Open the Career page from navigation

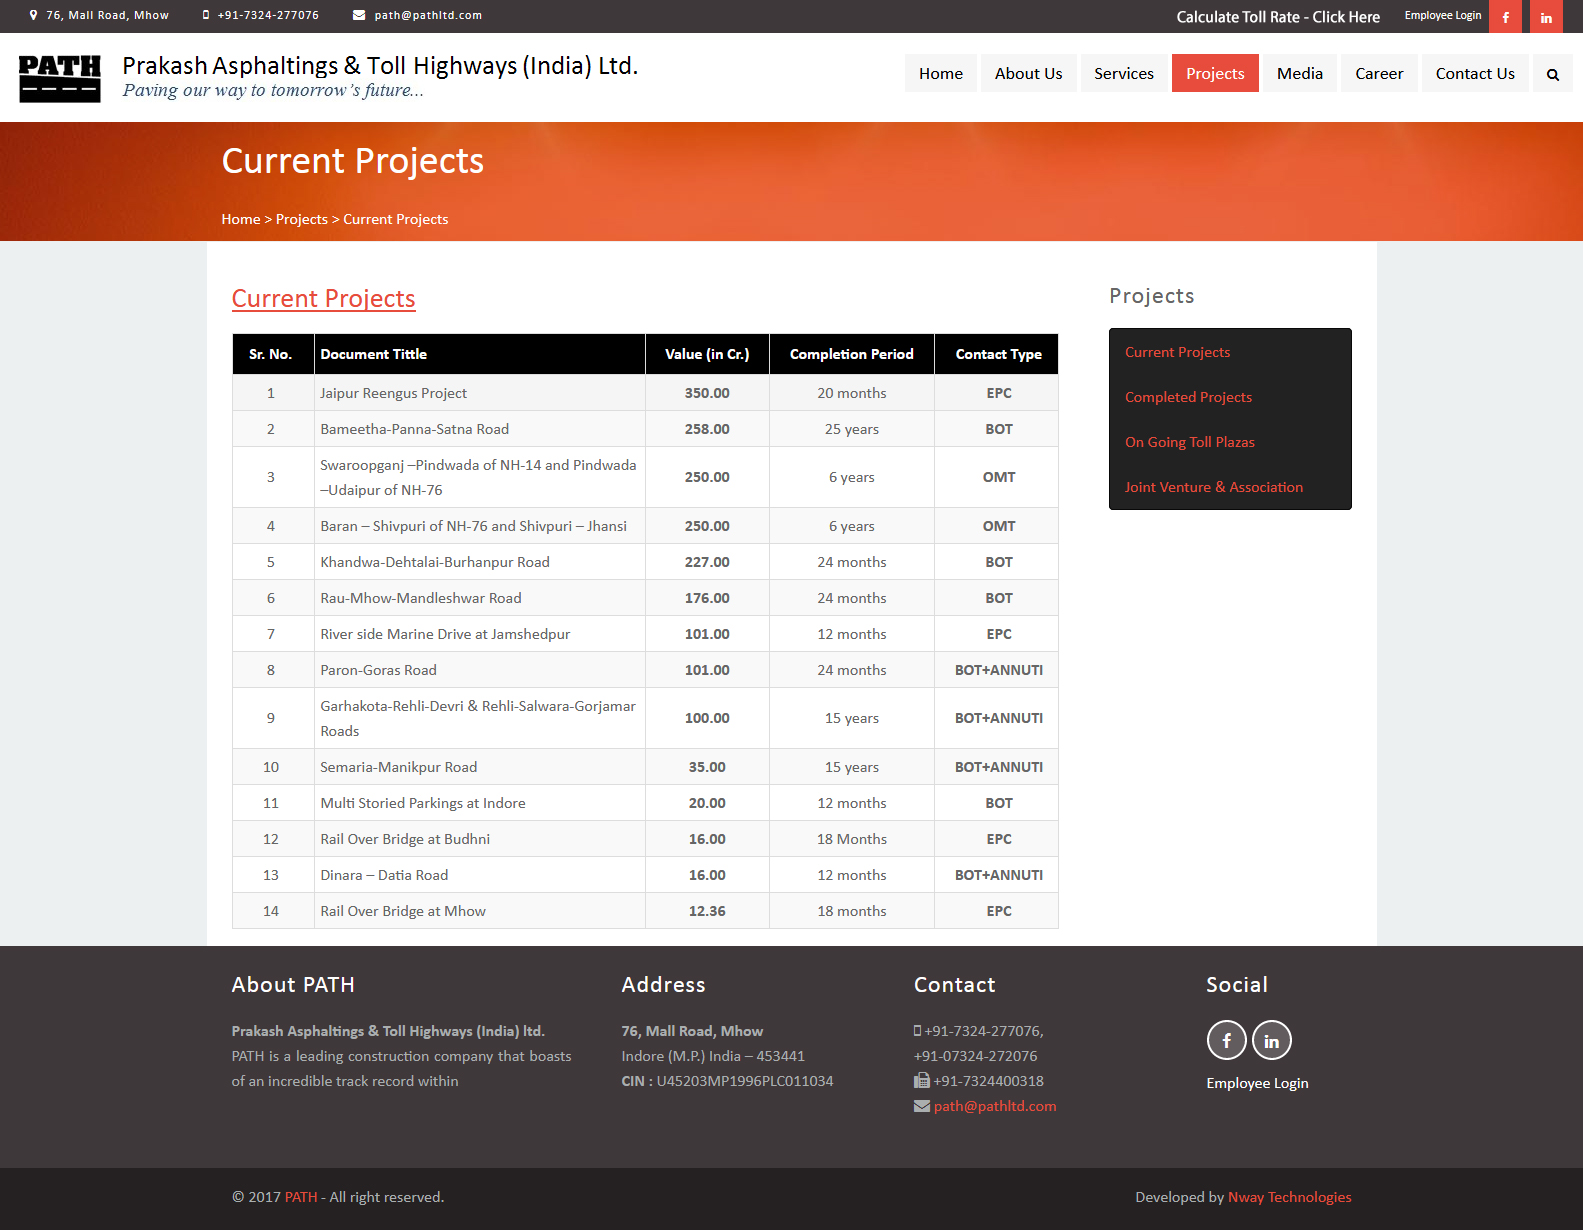pyautogui.click(x=1379, y=73)
